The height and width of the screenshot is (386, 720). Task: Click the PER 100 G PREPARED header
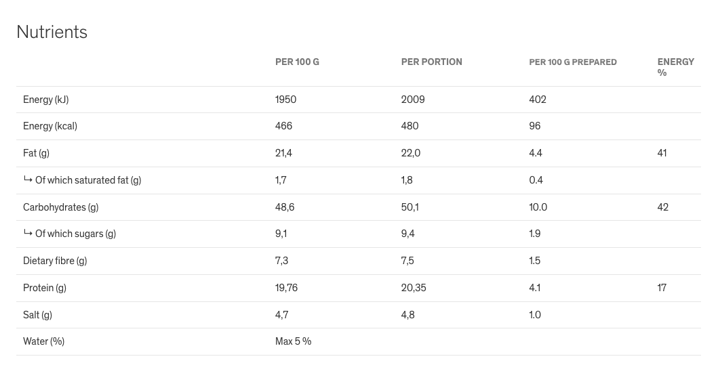573,62
